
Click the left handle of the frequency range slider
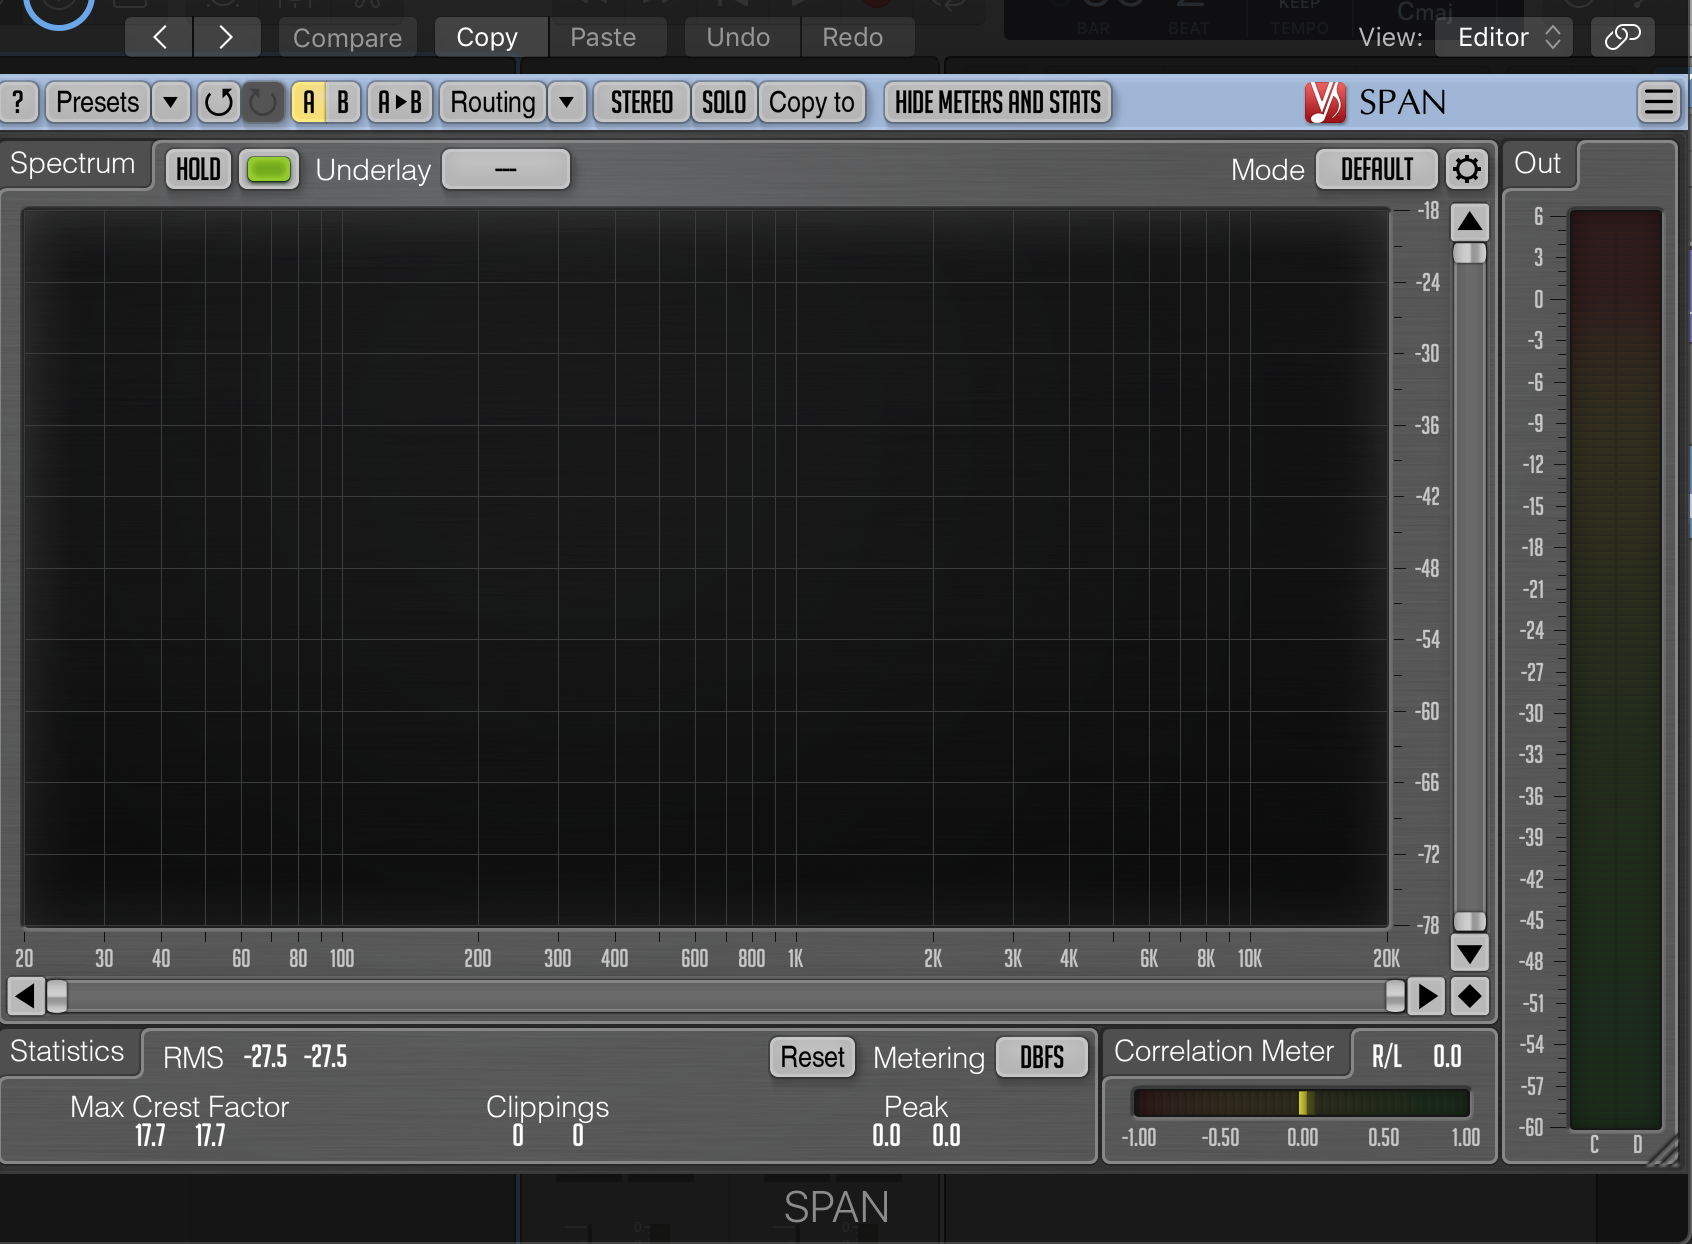click(x=57, y=996)
